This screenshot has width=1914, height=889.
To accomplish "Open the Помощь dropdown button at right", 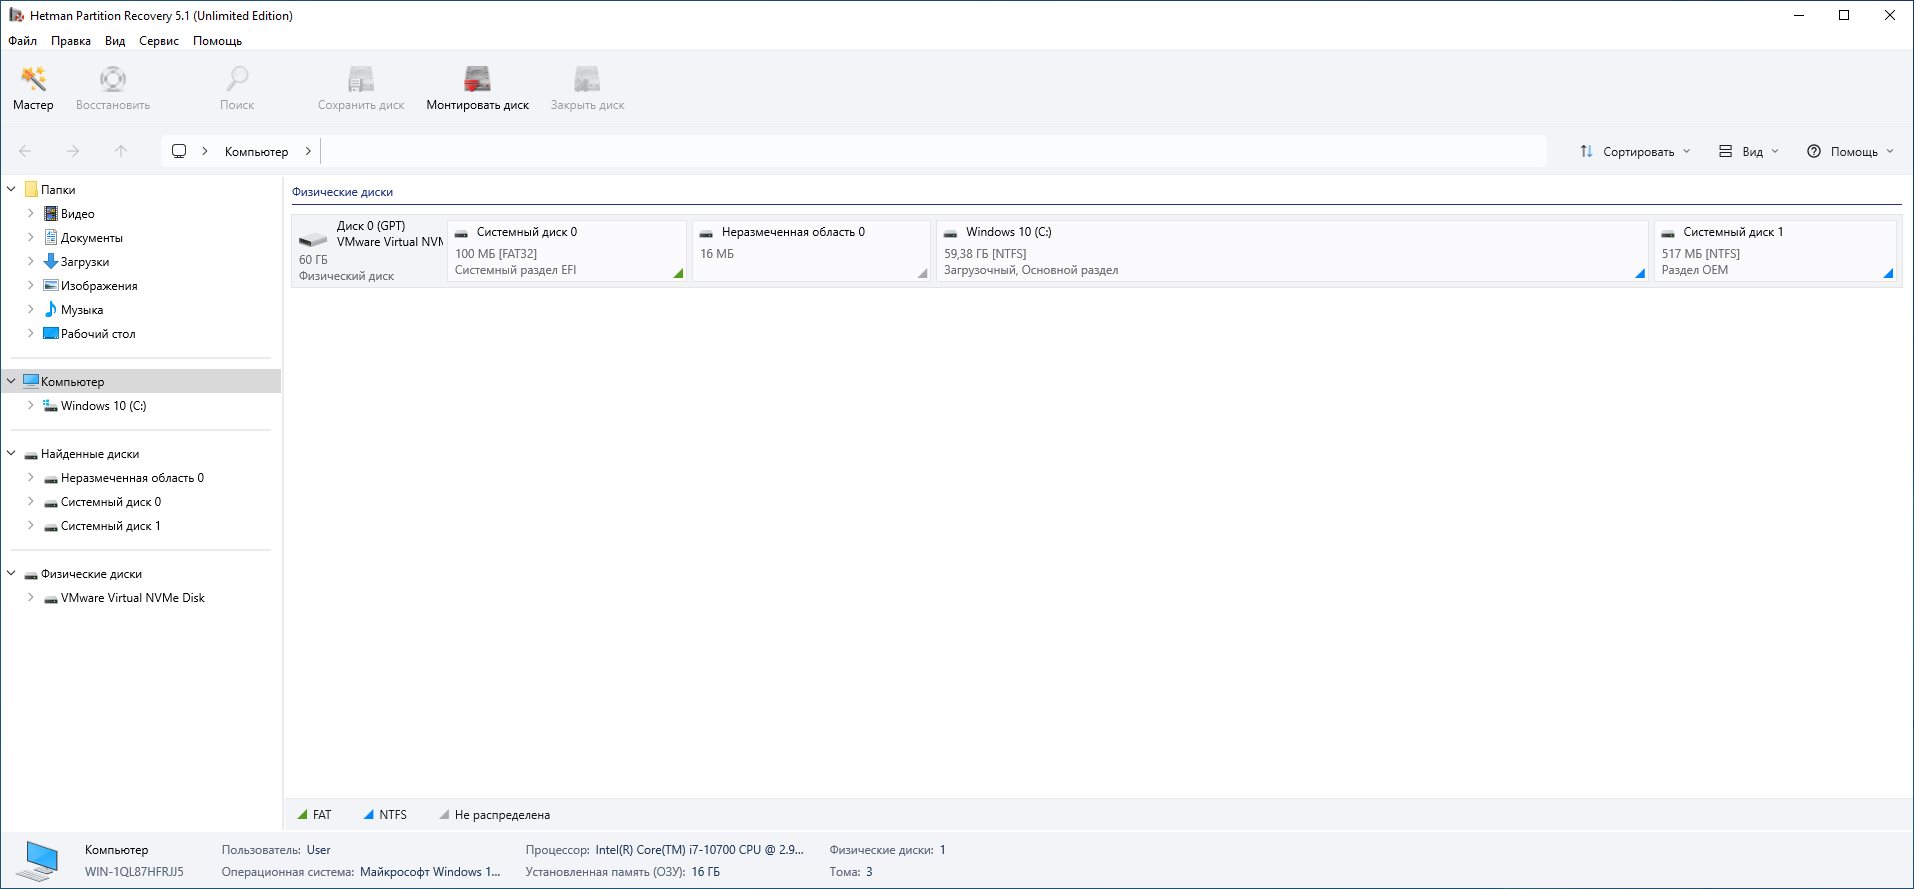I will pos(1850,151).
